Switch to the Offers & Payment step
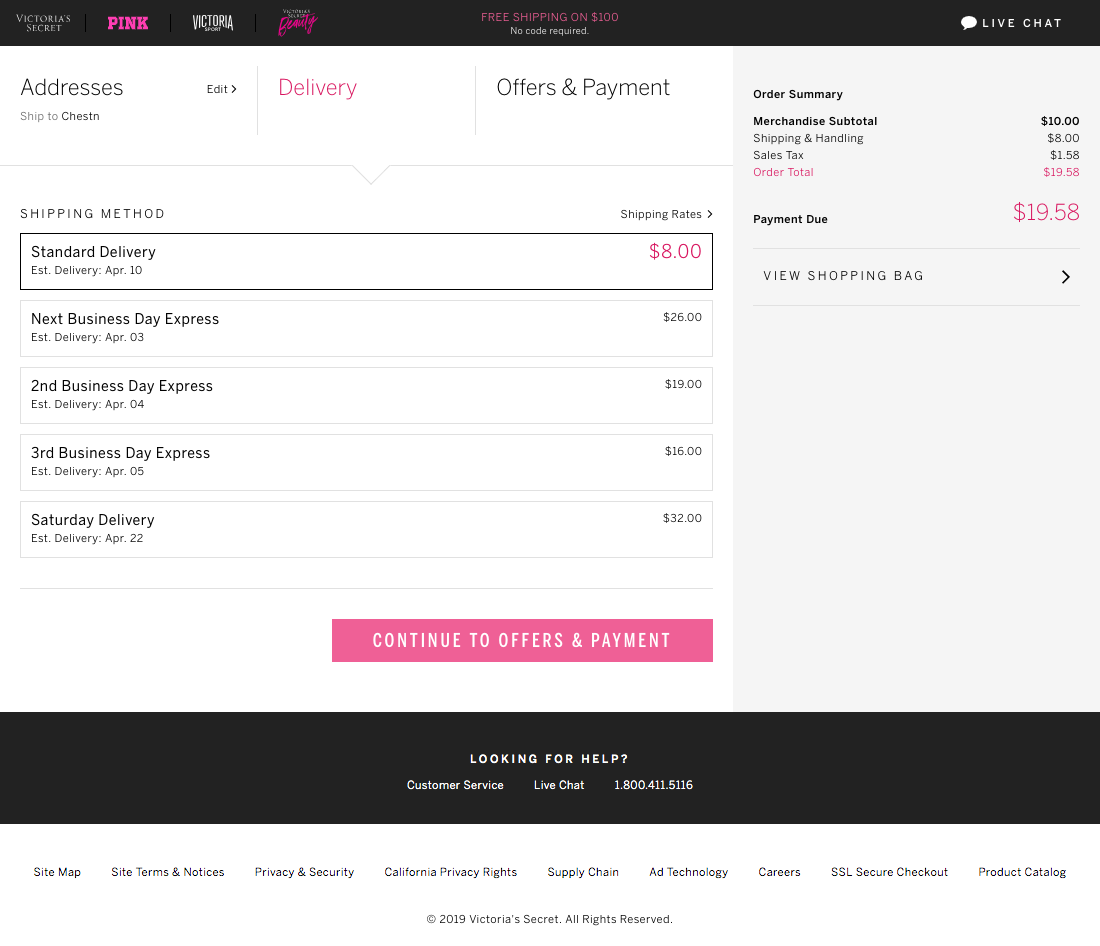This screenshot has width=1100, height=946. pos(583,88)
